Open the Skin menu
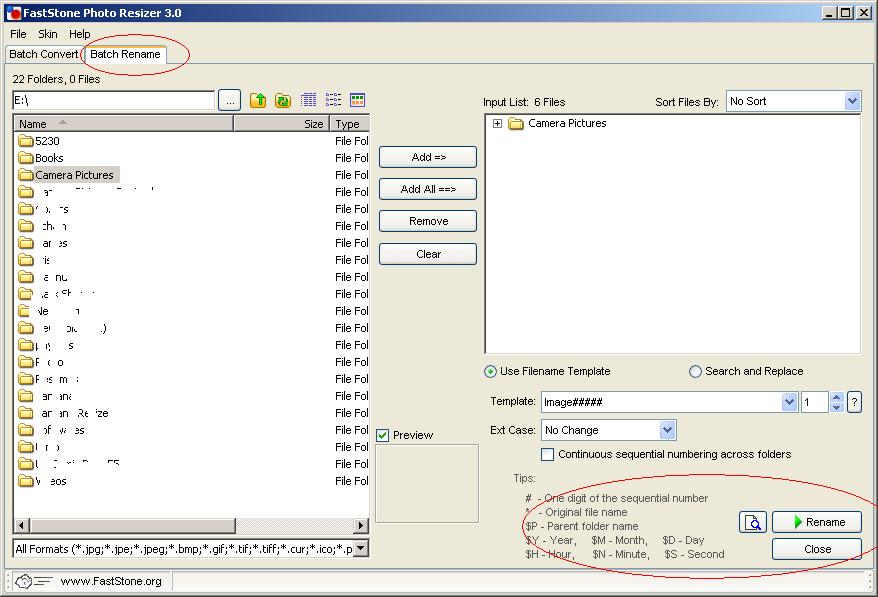The image size is (878, 597). (x=48, y=34)
